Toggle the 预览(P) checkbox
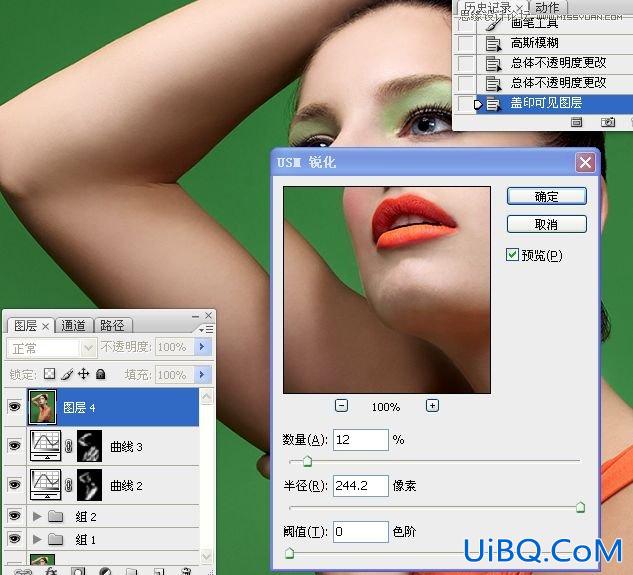 [512, 255]
